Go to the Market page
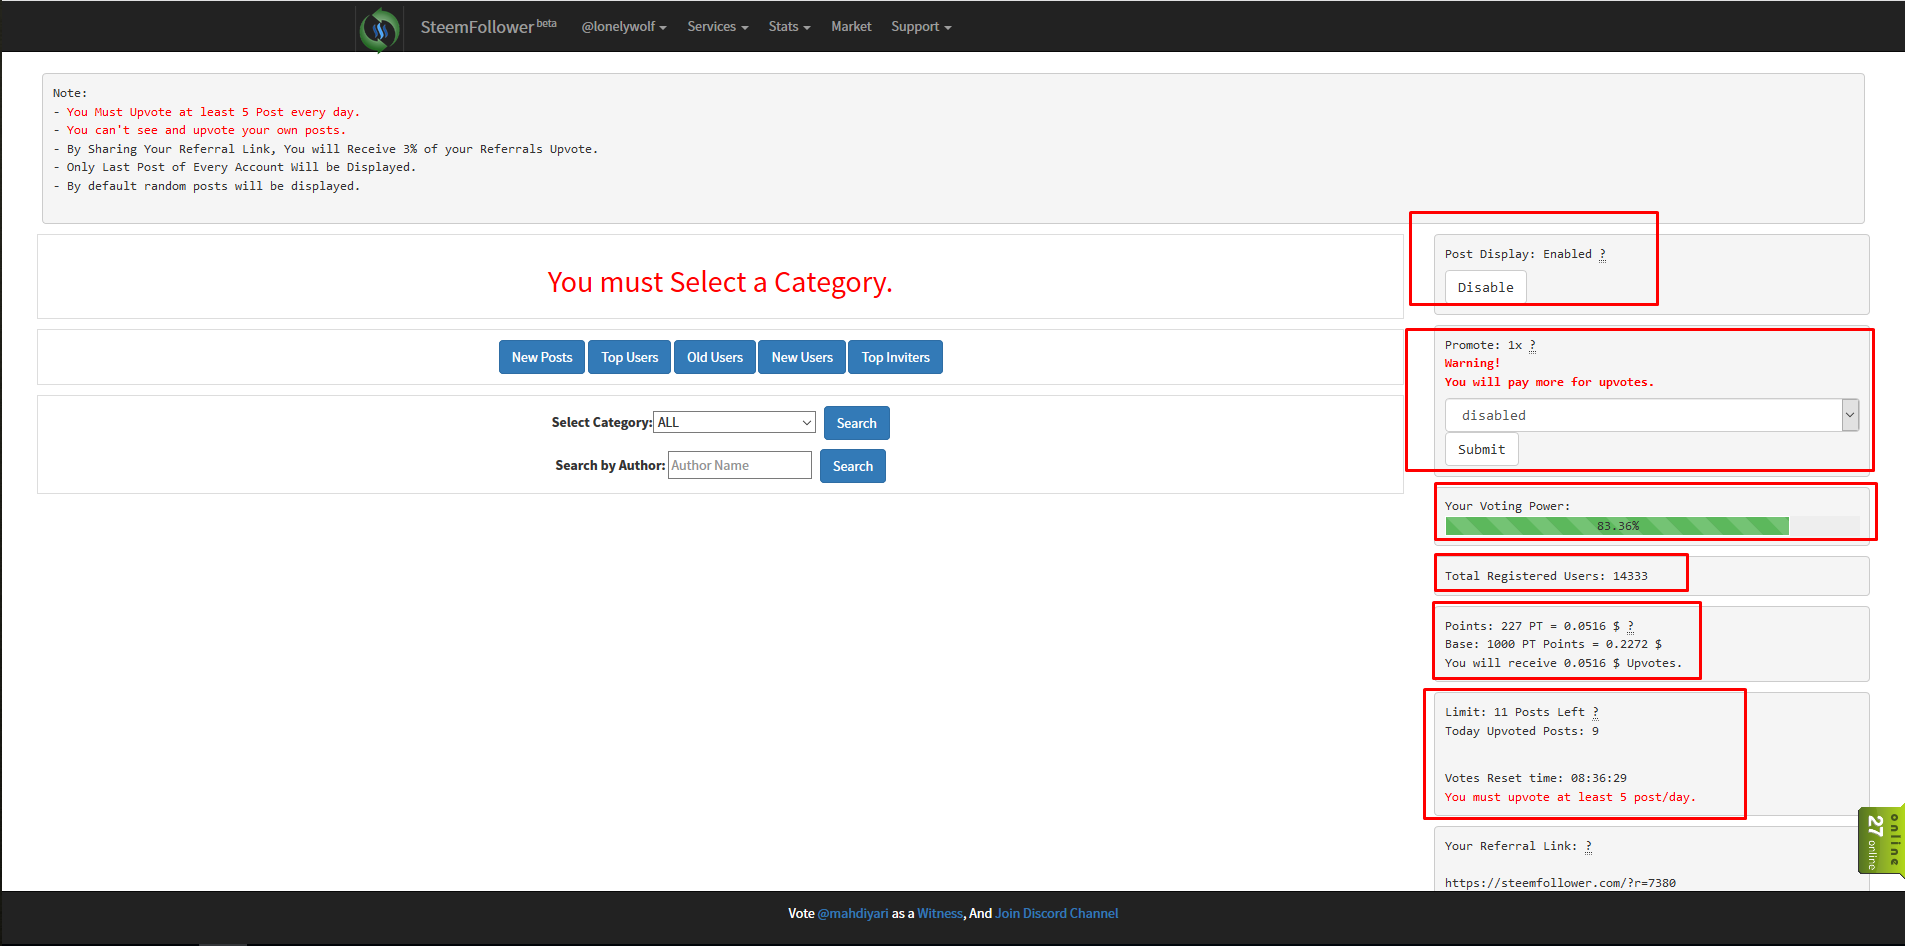 [851, 27]
